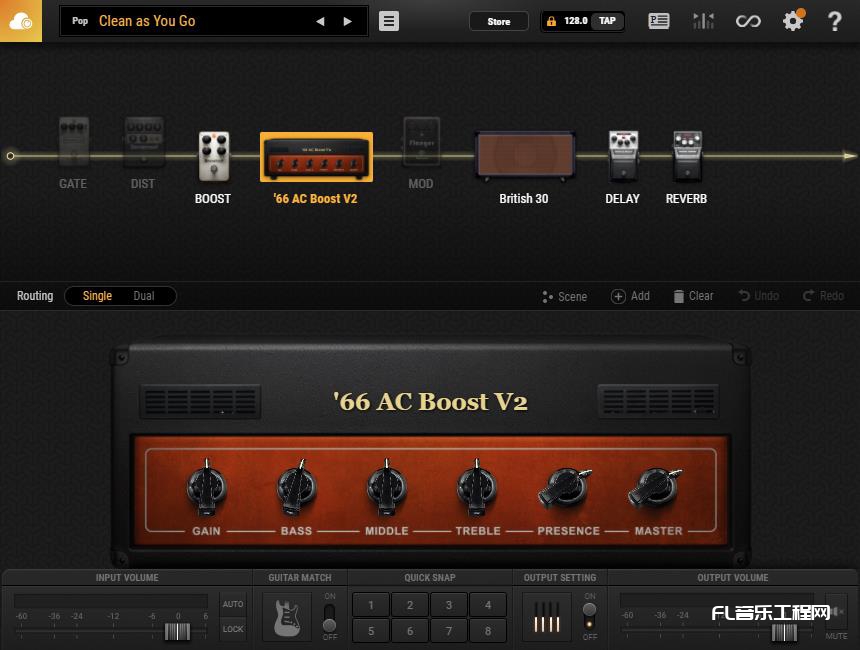
Task: Select the MOD flanger pedal
Action: [x=420, y=143]
